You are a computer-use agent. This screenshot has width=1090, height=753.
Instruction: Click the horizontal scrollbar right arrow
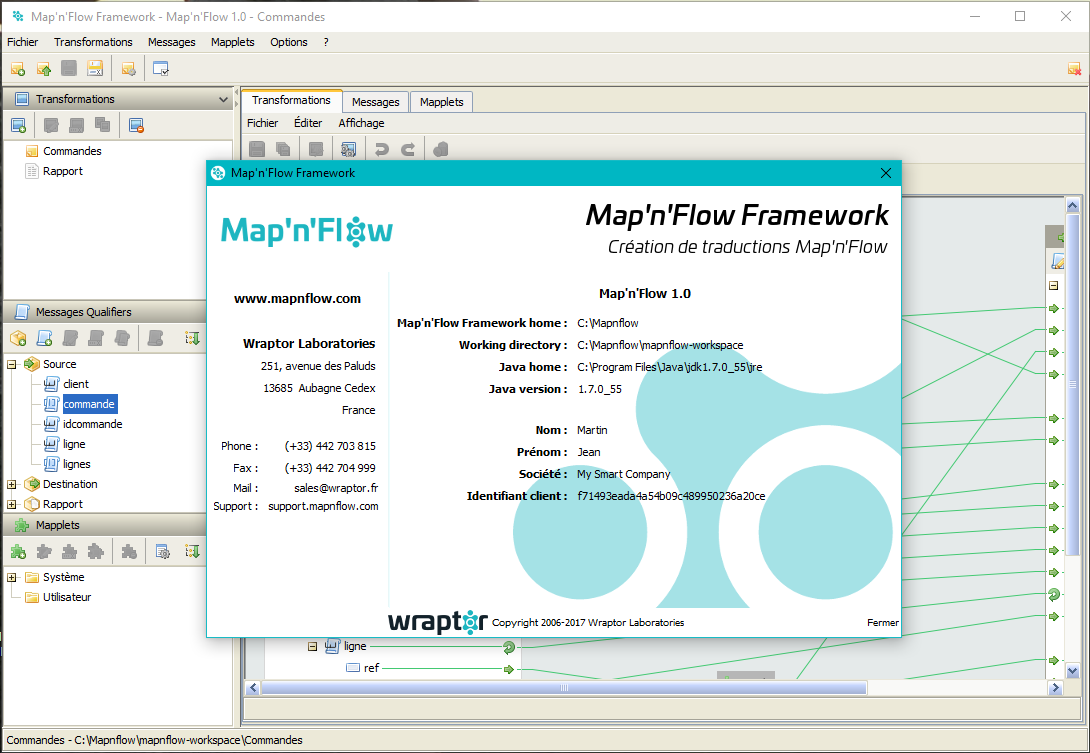point(1055,688)
